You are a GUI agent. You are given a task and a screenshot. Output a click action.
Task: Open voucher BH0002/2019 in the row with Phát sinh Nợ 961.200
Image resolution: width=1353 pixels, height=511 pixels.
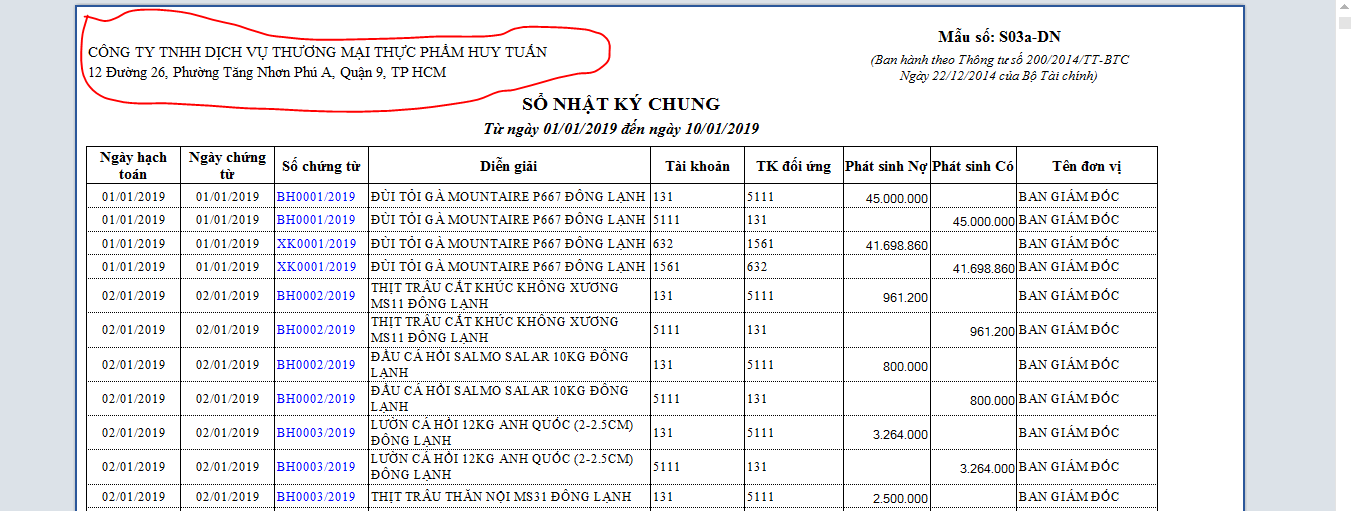coord(316,296)
